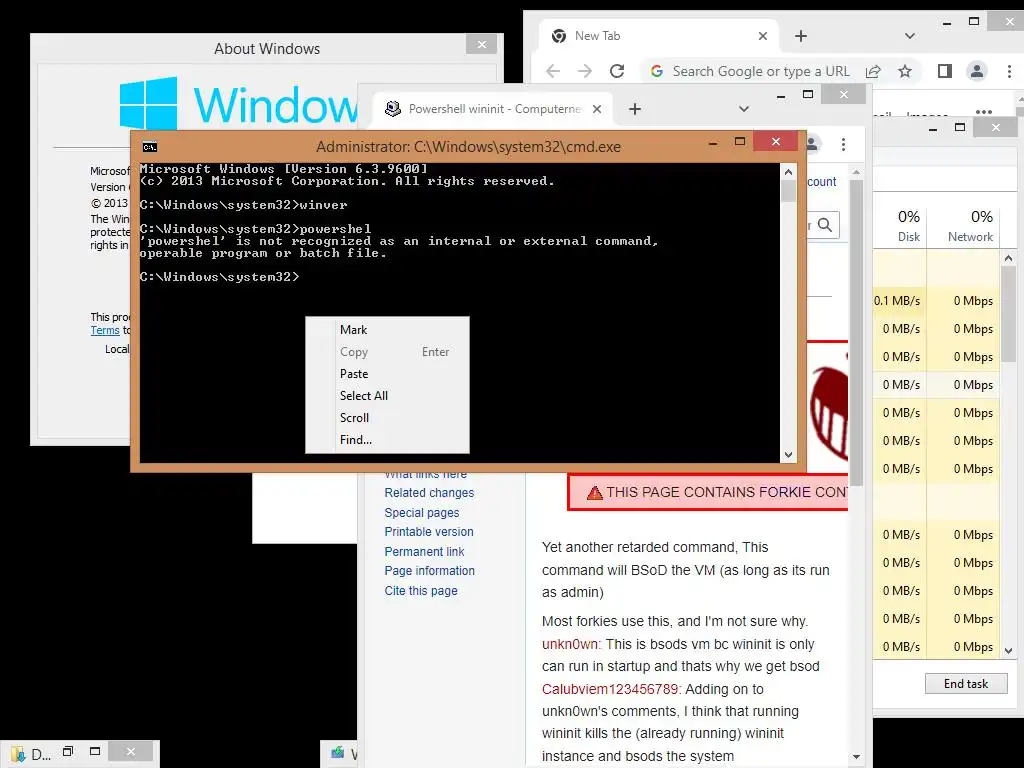
Task: Click the Terms link in About Windows
Action: click(x=105, y=330)
